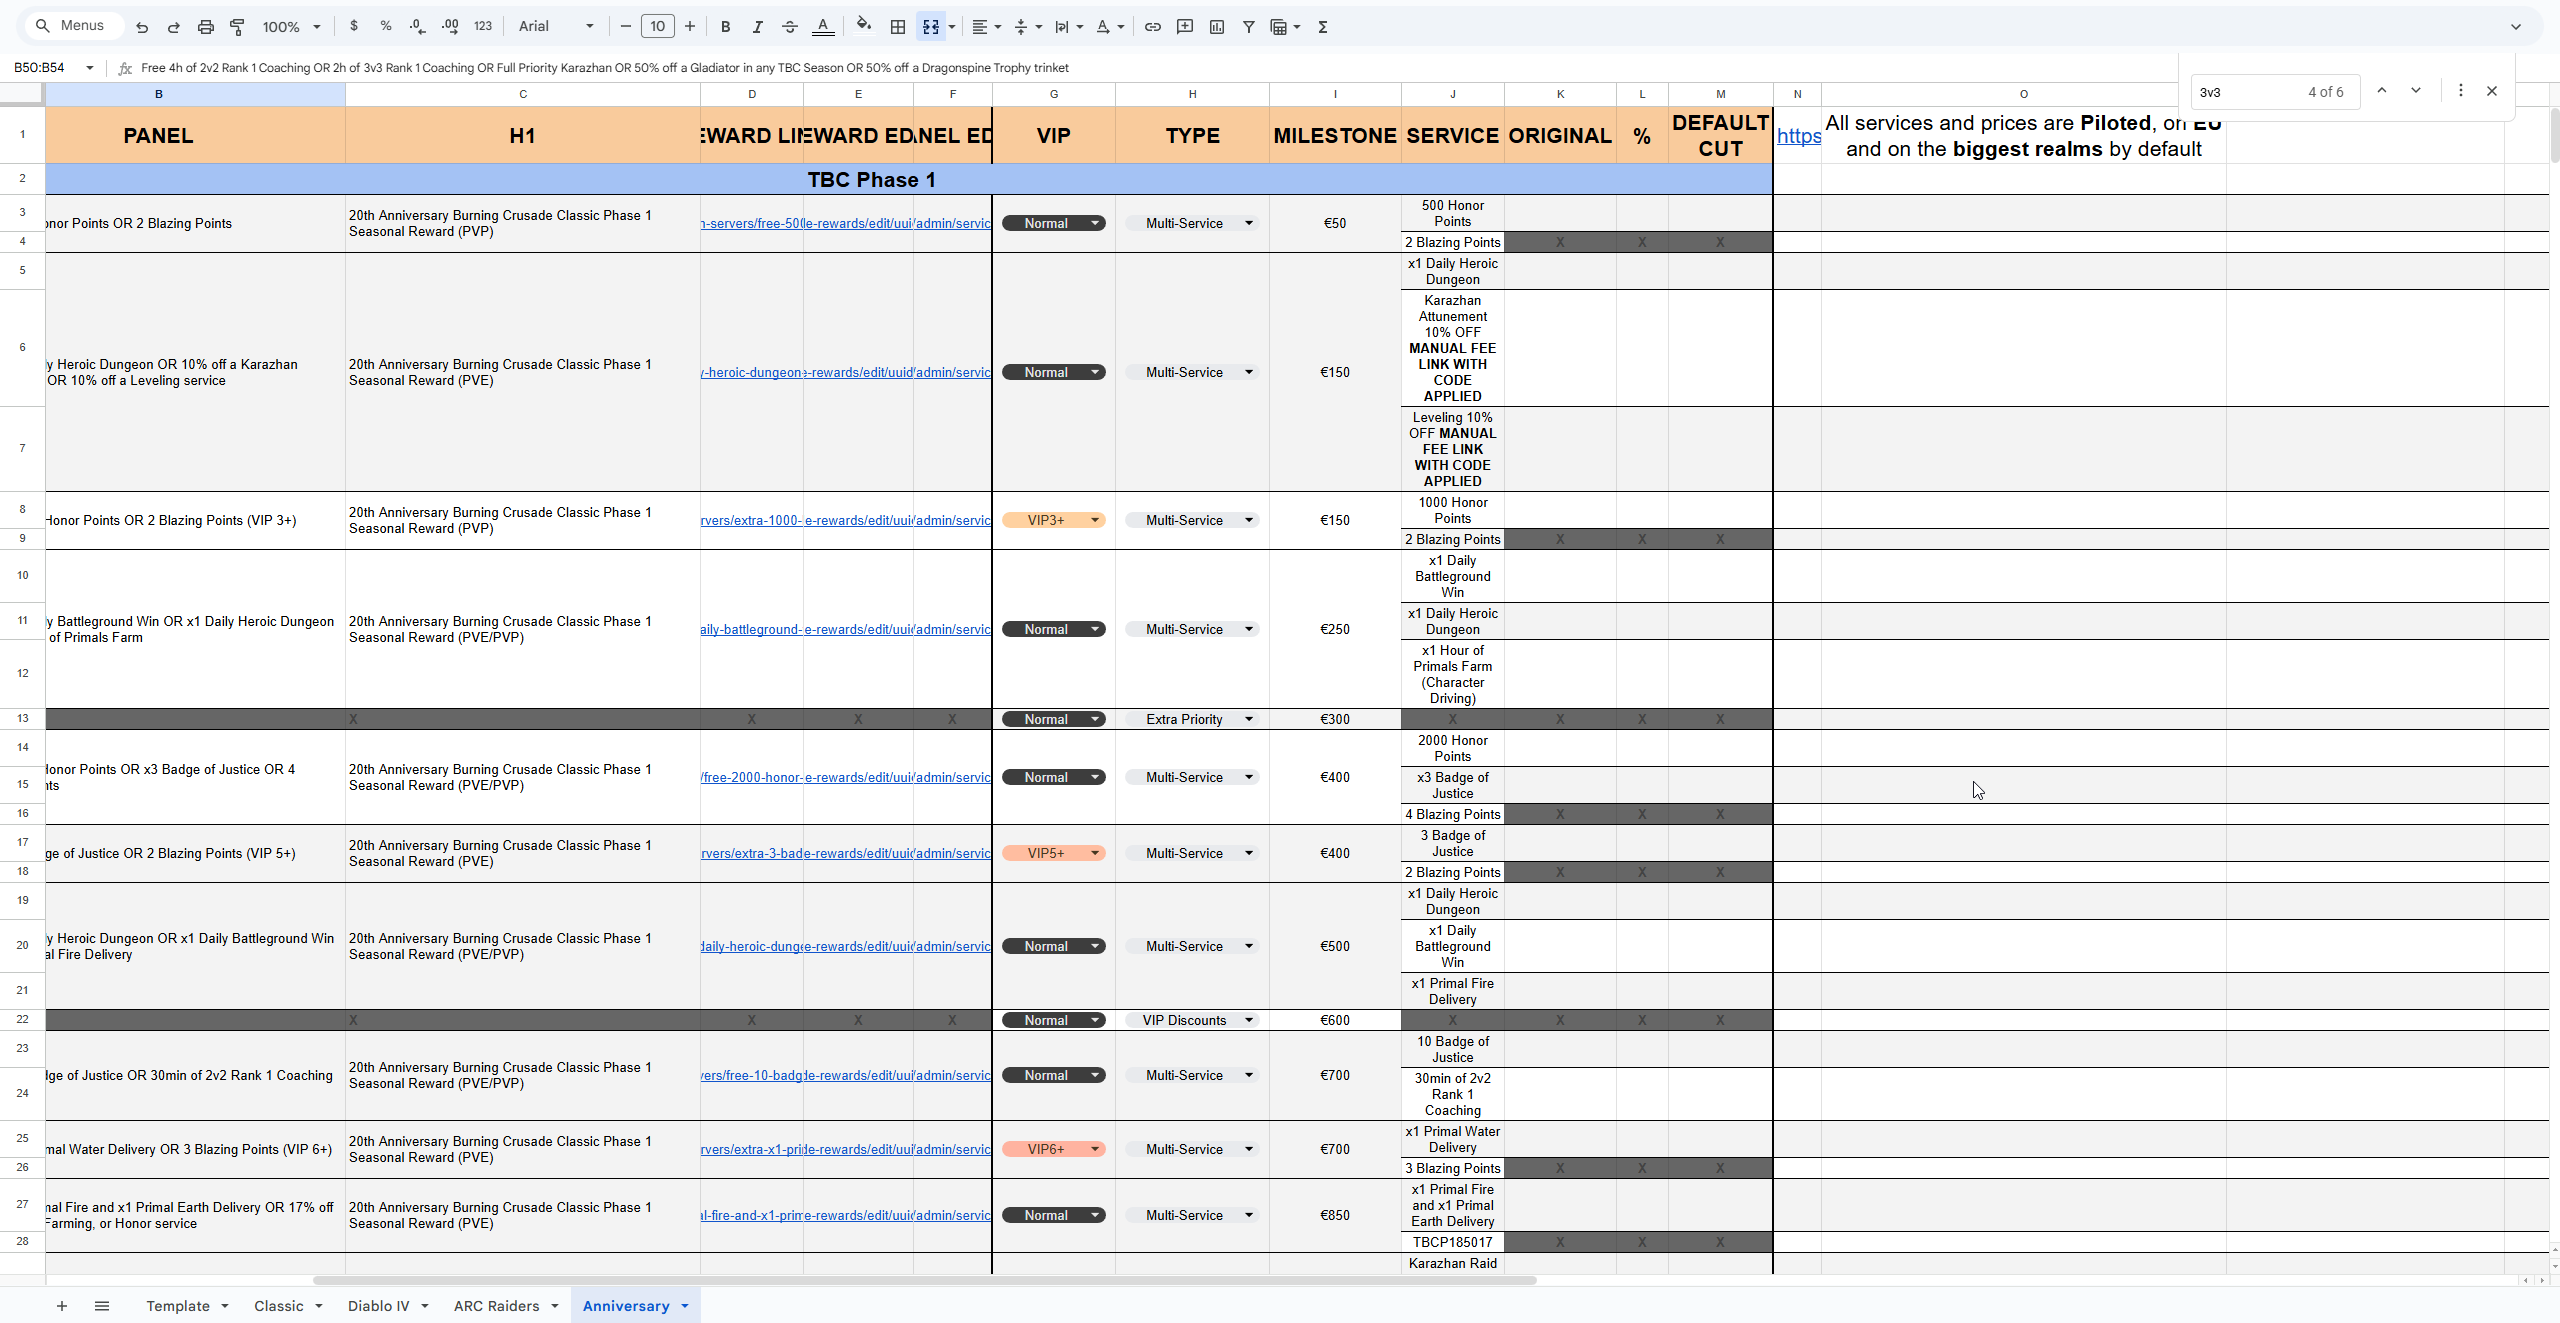The height and width of the screenshot is (1323, 2560).
Task: Click the paint format icon
Action: tap(237, 27)
